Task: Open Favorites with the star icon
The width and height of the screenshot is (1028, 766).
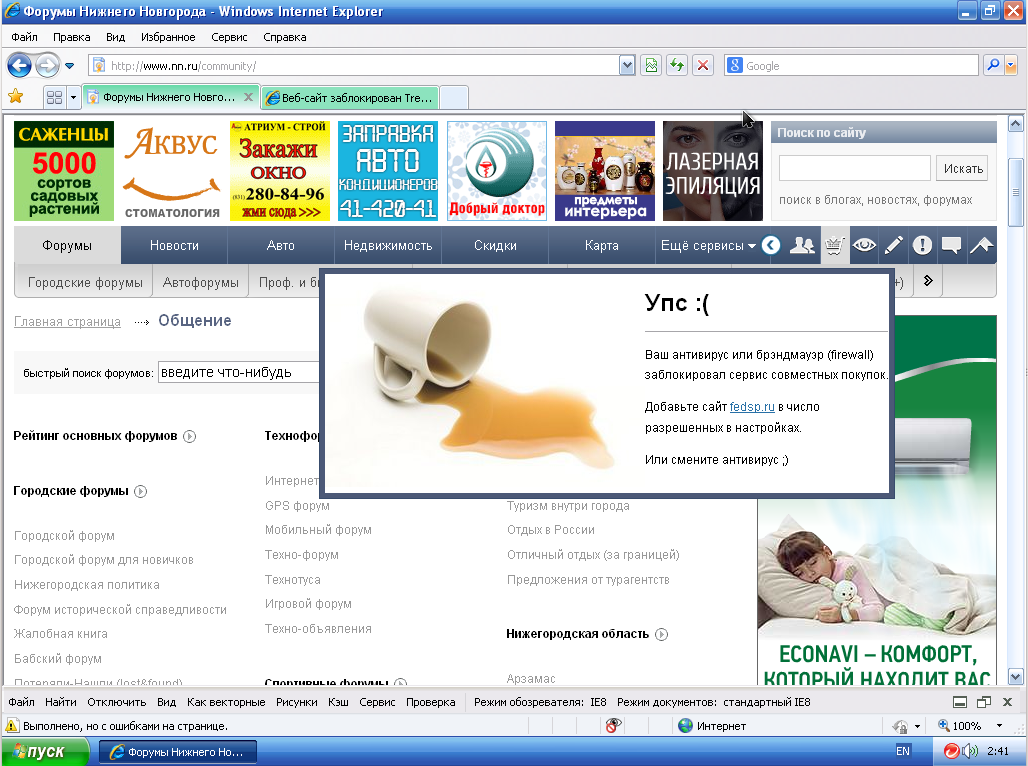Action: pyautogui.click(x=16, y=97)
